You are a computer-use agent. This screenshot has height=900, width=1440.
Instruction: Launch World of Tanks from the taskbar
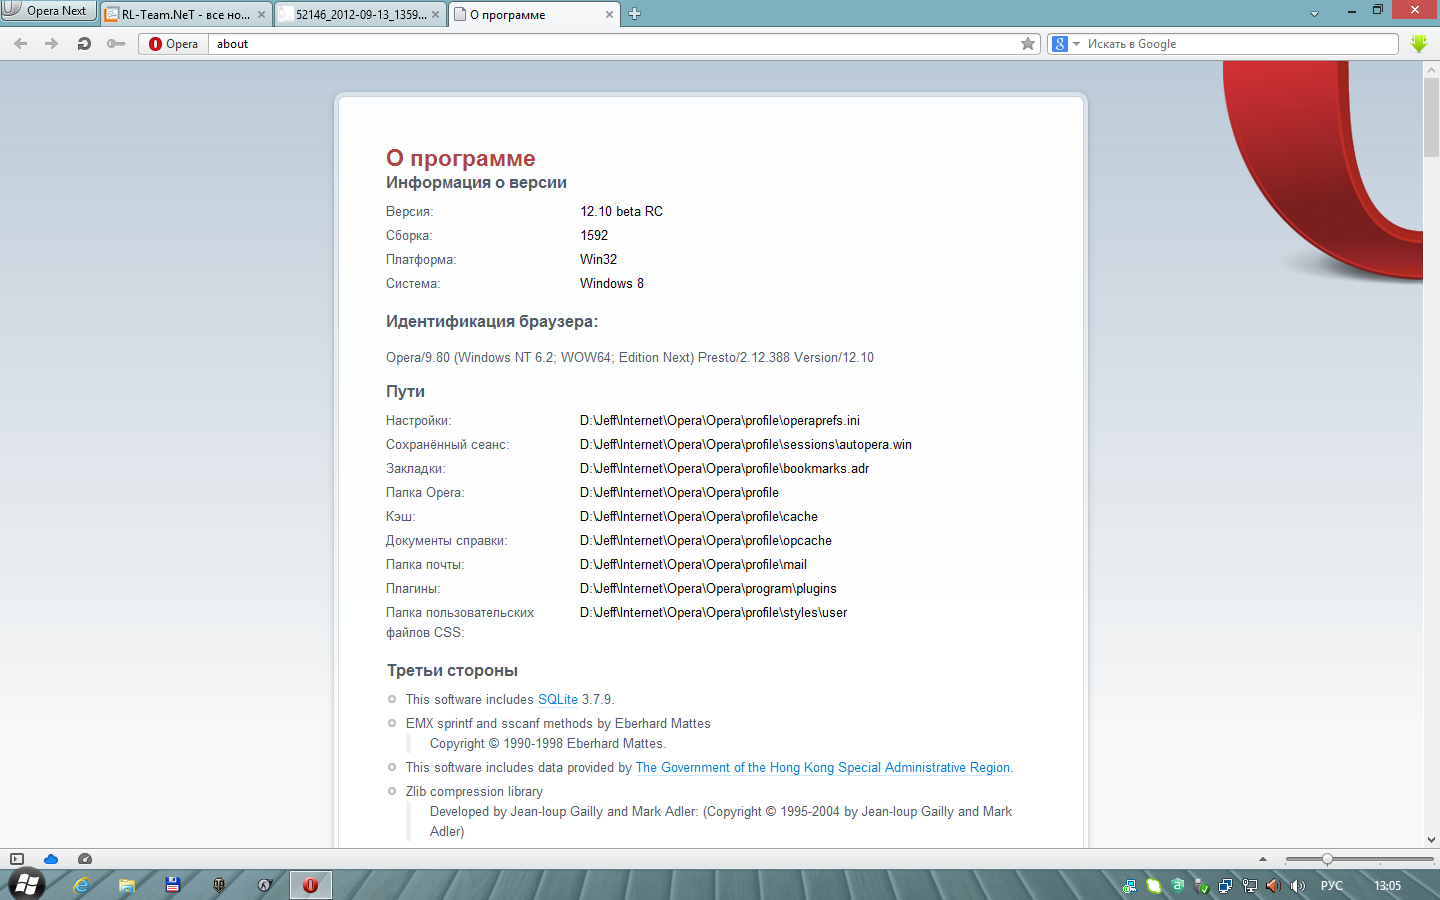point(219,885)
